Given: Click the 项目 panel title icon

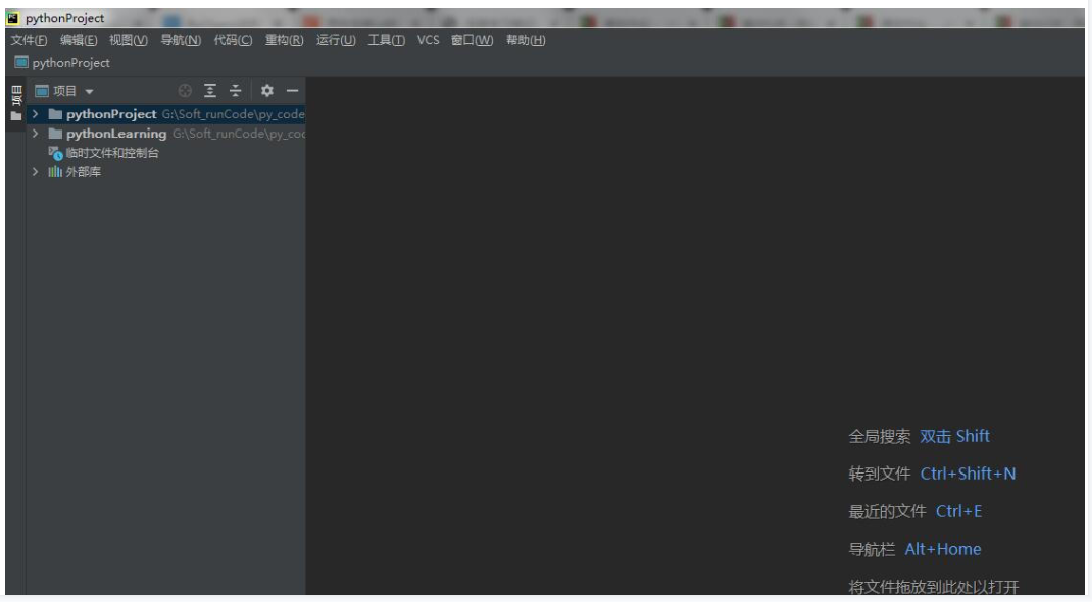Looking at the screenshot, I should (x=42, y=91).
